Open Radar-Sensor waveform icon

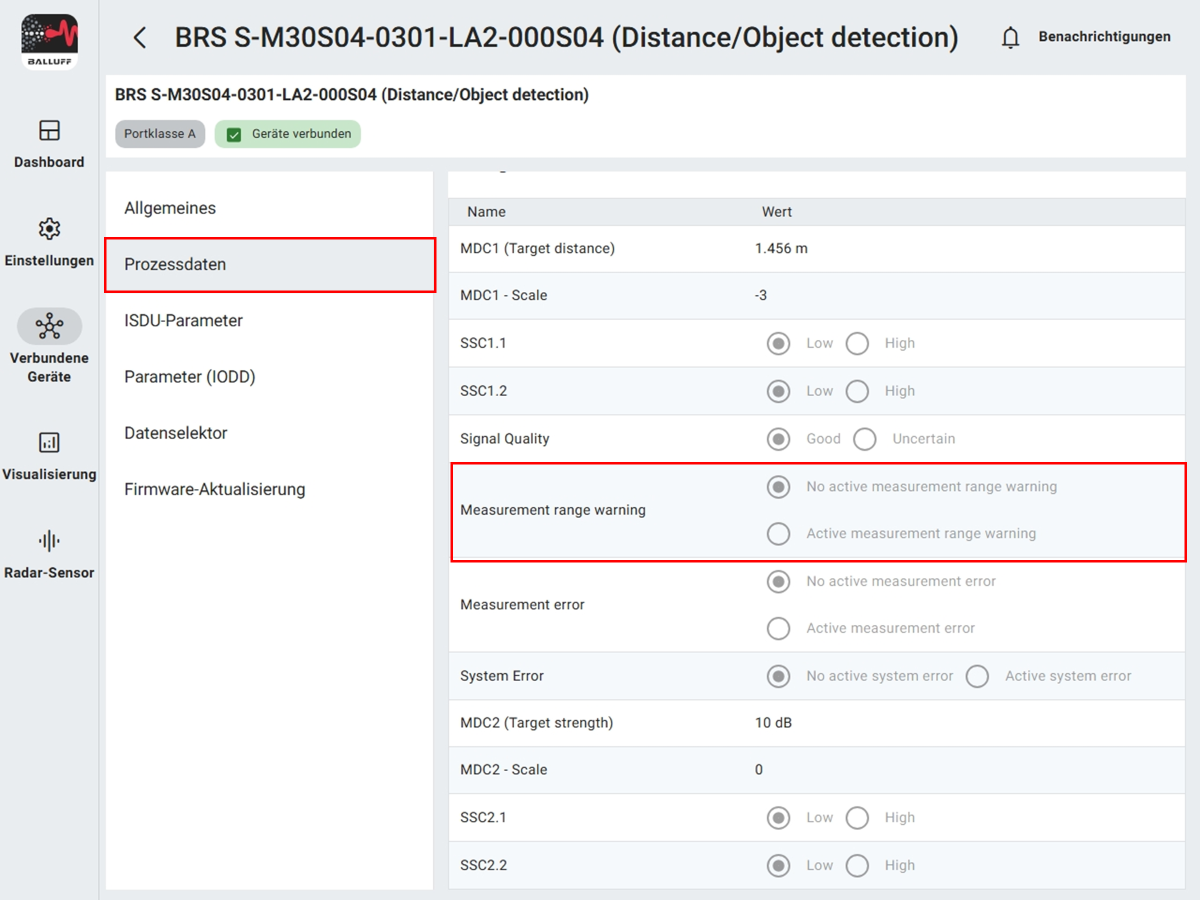tap(49, 541)
